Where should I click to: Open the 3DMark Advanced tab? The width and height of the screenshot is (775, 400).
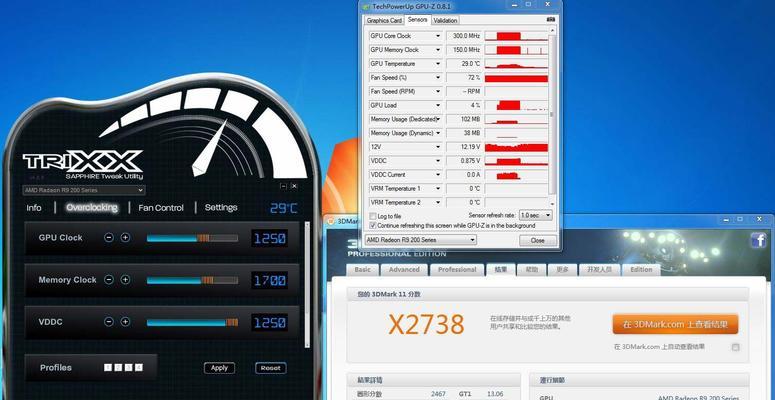coord(404,269)
